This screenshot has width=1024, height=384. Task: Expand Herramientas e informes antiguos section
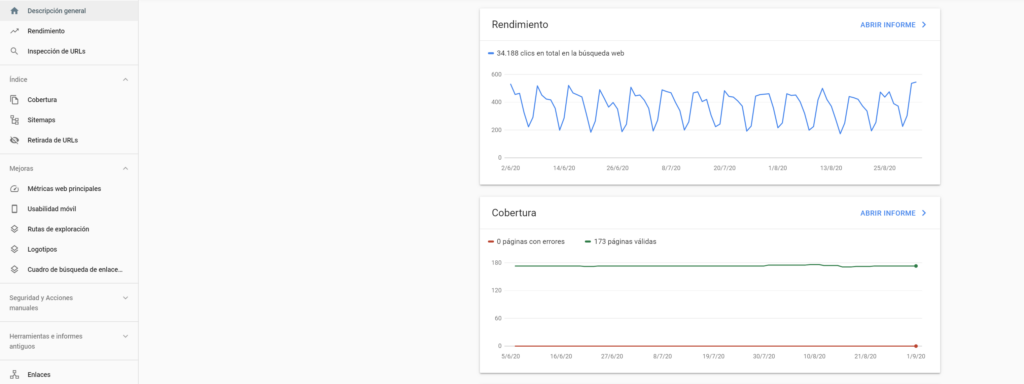[125, 336]
